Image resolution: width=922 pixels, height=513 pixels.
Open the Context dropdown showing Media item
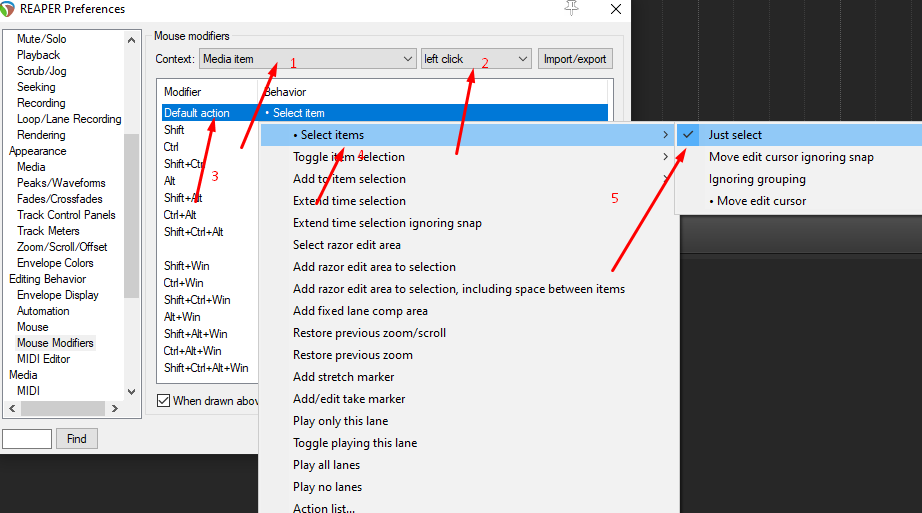click(308, 59)
